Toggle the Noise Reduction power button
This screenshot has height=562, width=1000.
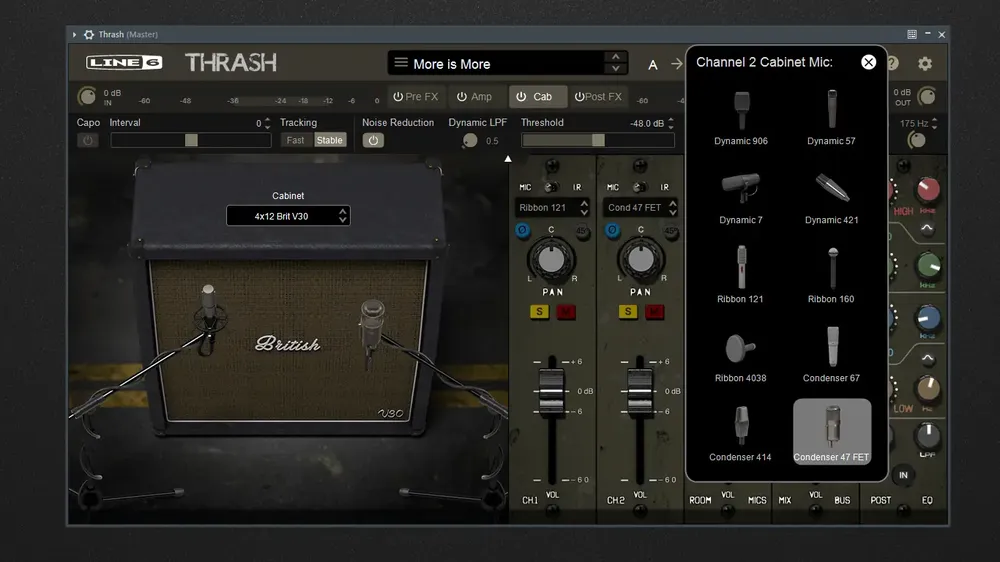click(x=373, y=140)
